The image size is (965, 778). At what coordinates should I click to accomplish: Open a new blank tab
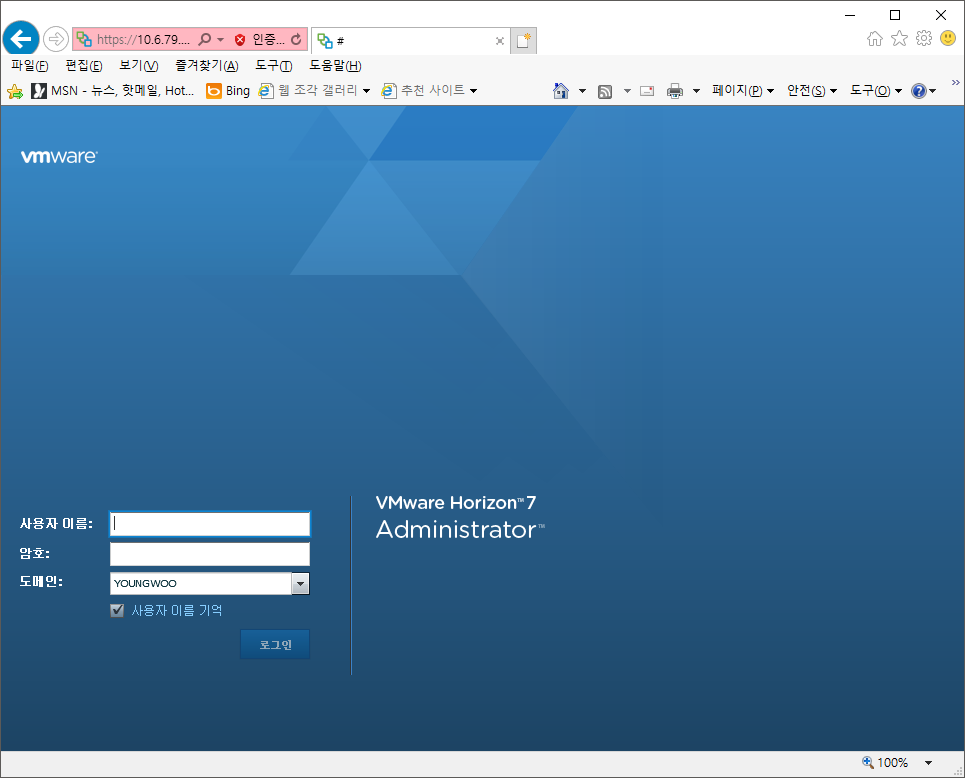tap(524, 41)
